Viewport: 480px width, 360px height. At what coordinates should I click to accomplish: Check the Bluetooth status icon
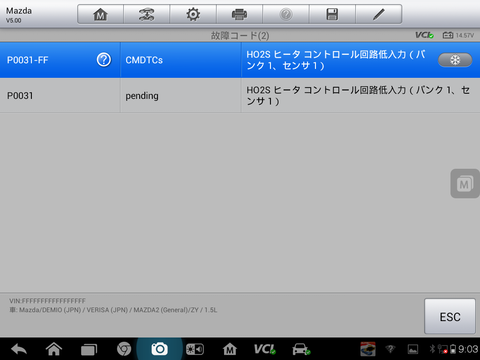432,349
